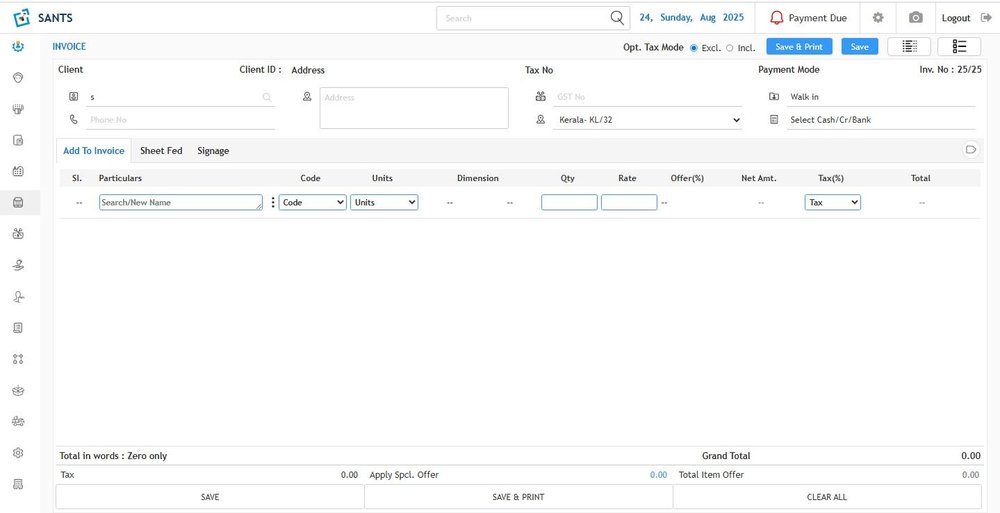
Task: Click the INVOICE page heading
Action: [x=69, y=47]
